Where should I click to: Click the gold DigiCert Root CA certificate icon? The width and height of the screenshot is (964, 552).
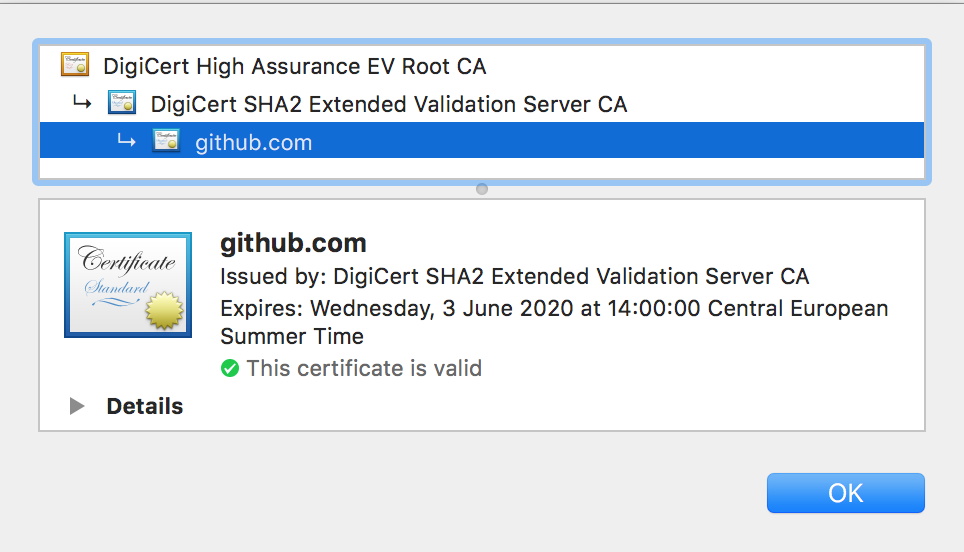pyautogui.click(x=75, y=65)
